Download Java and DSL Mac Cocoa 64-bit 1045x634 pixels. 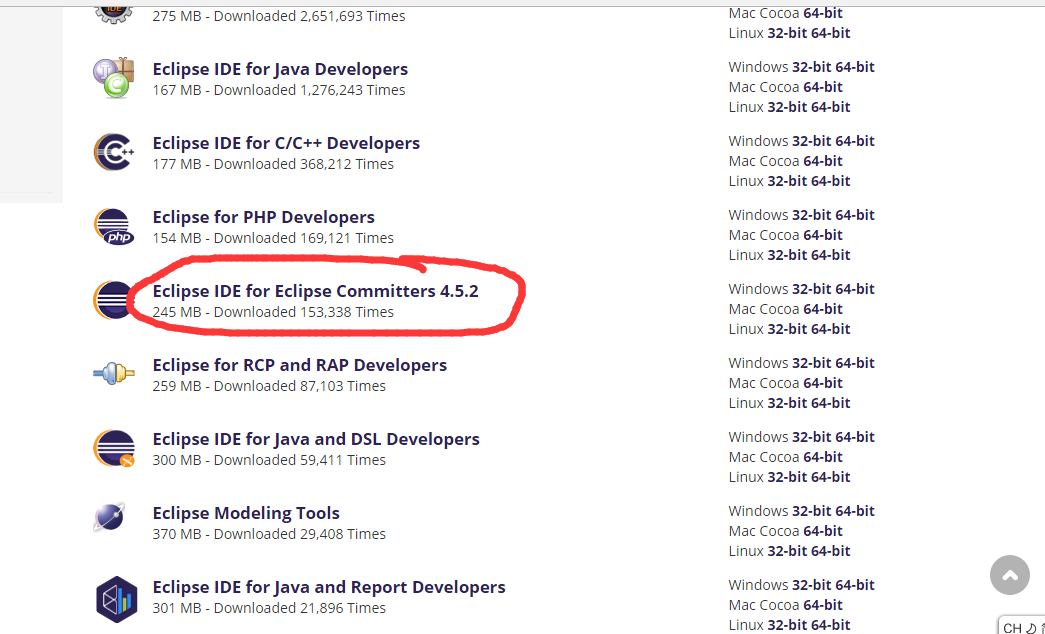[x=823, y=457]
